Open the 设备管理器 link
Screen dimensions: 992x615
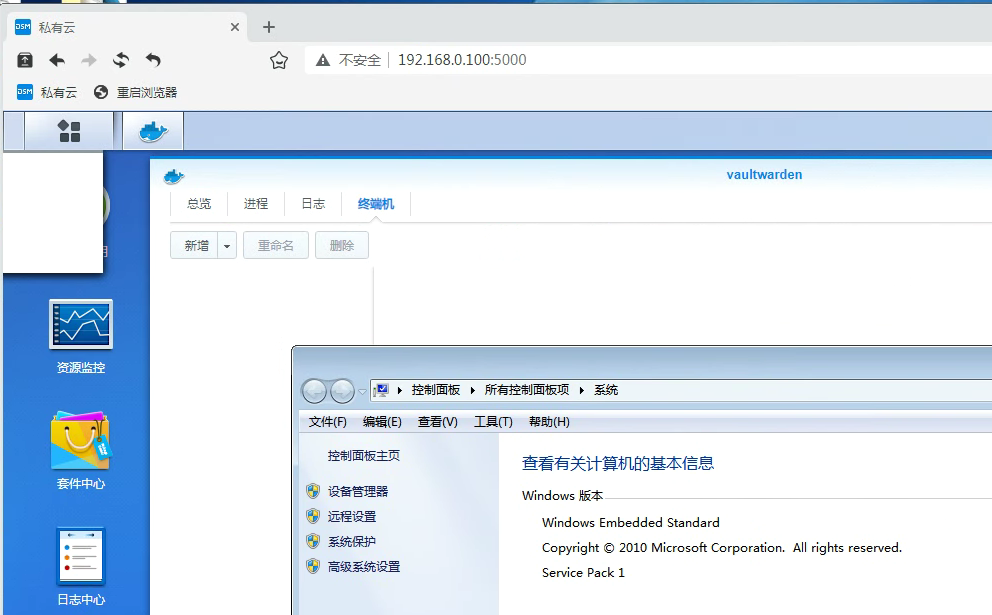357,491
